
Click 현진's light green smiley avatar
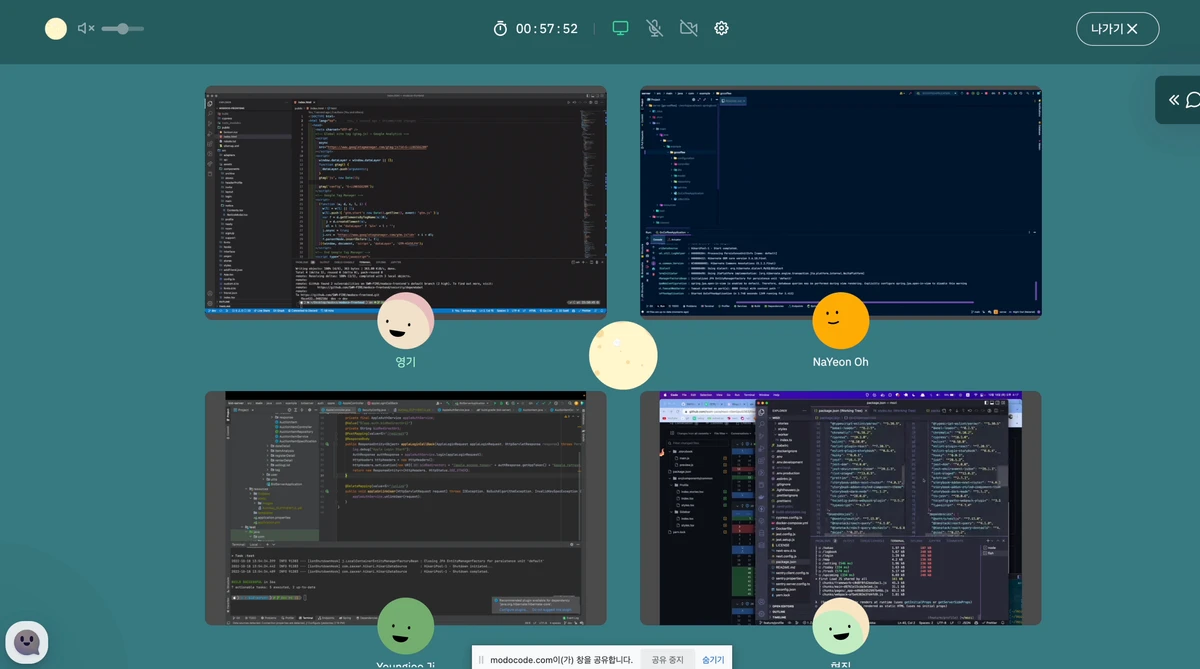pos(840,626)
